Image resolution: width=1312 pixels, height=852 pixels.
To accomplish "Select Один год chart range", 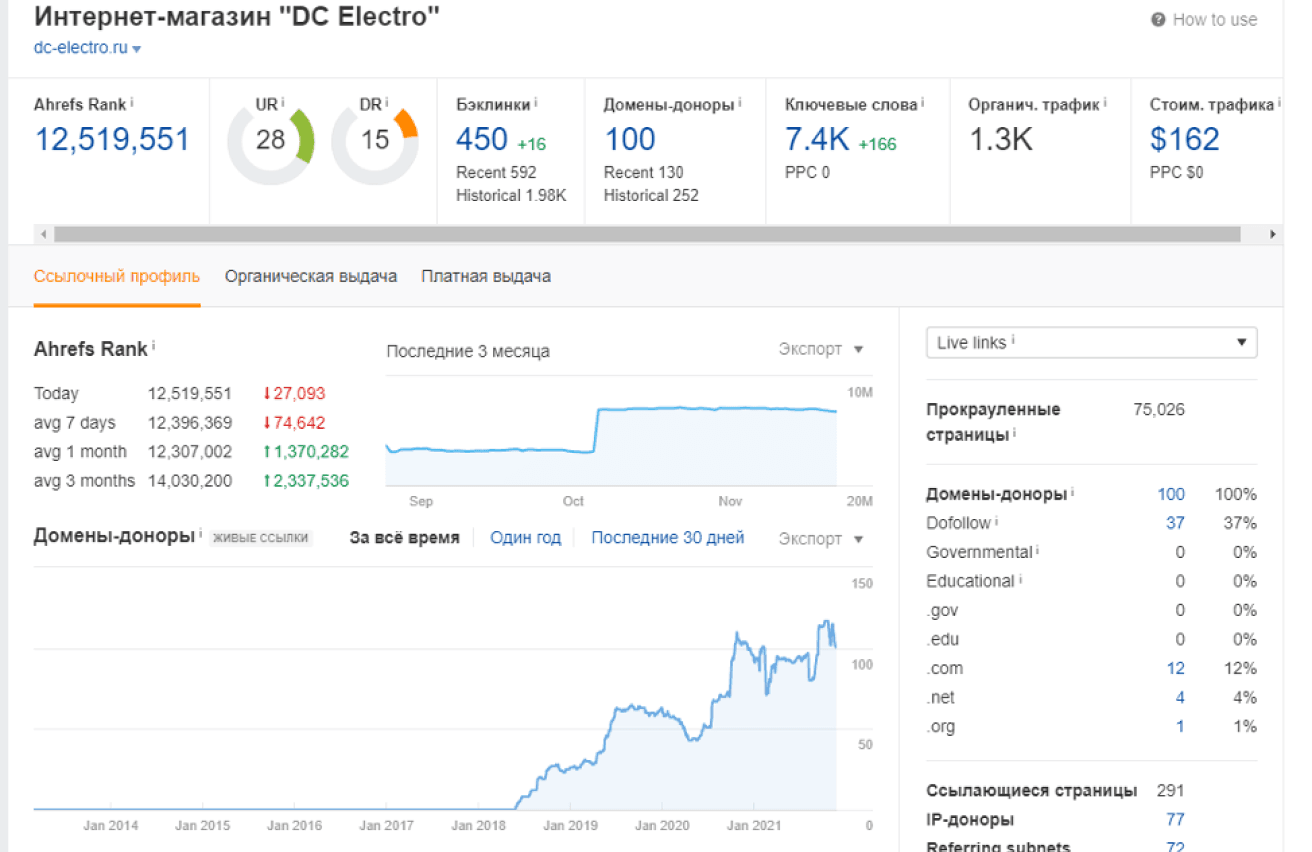I will point(526,538).
